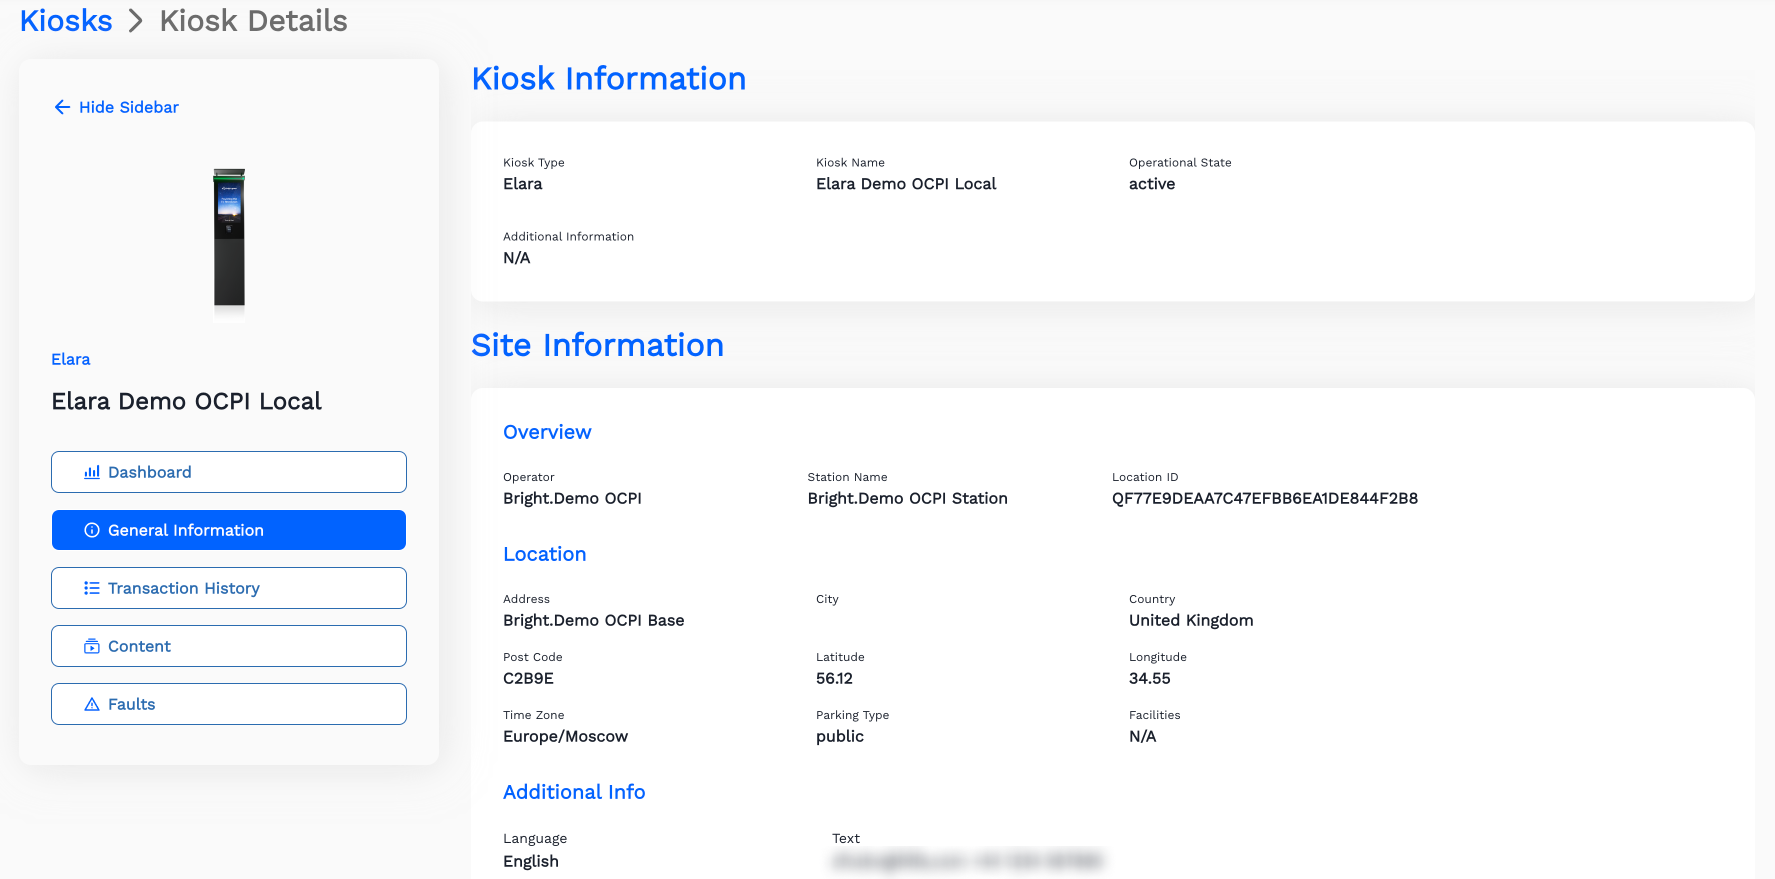Click the back arrow icon beside Hide Sidebar
This screenshot has width=1775, height=879.
62,107
